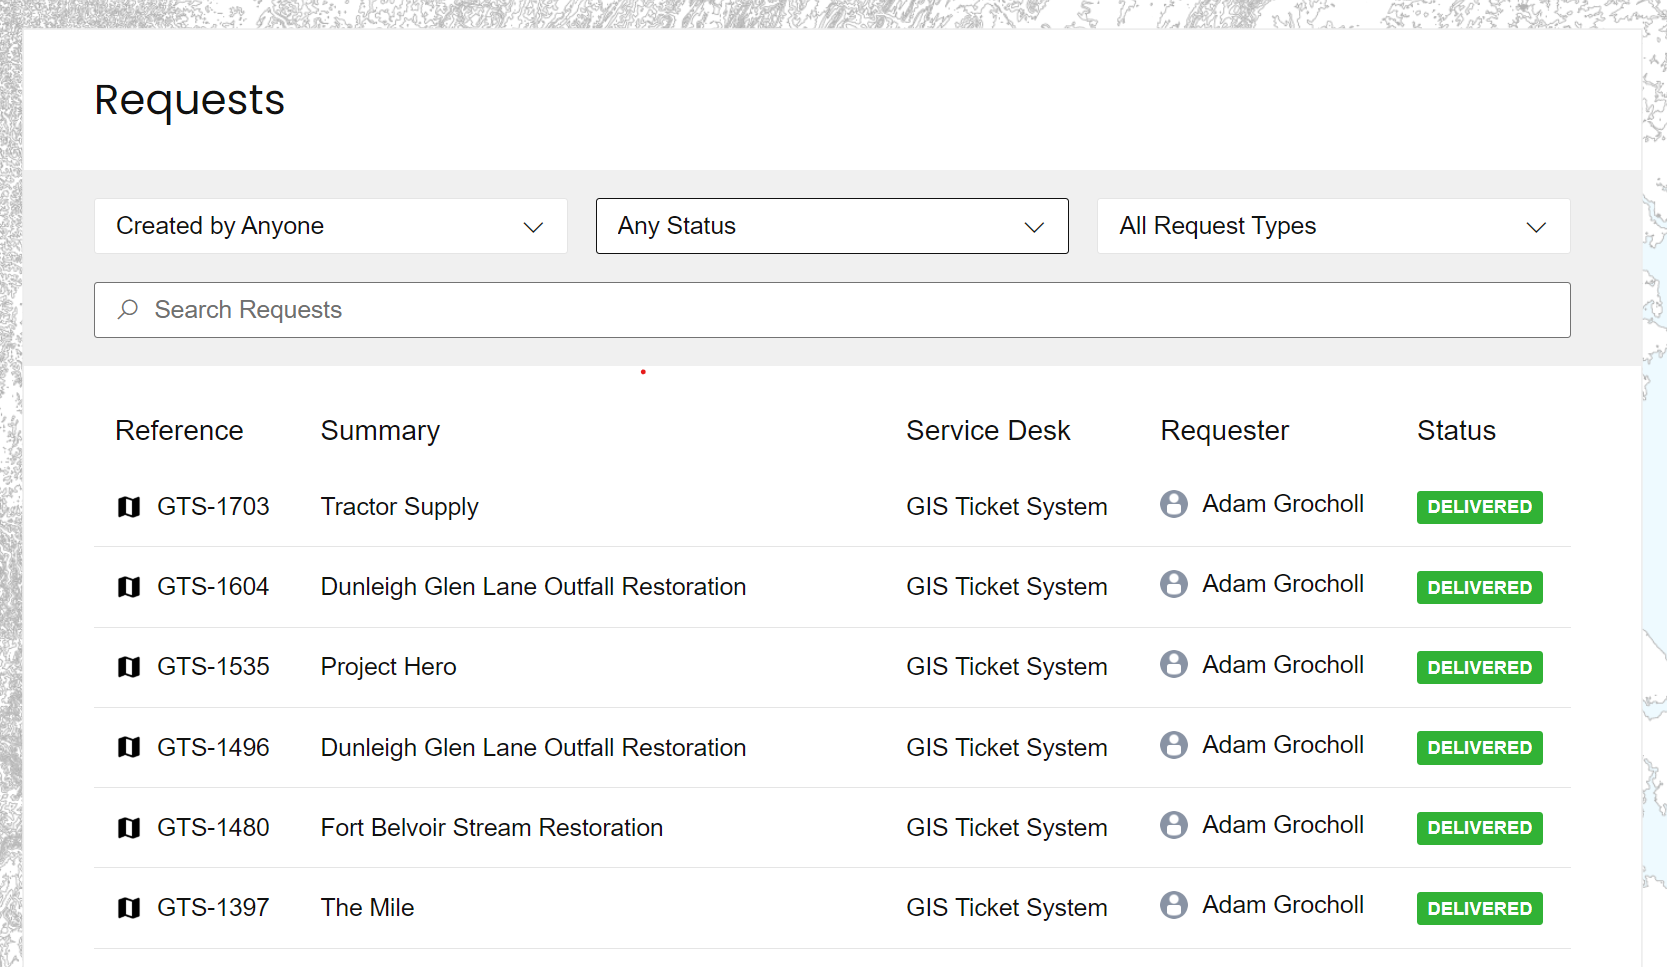1667x967 pixels.
Task: Open request GTS-1496 reference link
Action: [x=213, y=748]
